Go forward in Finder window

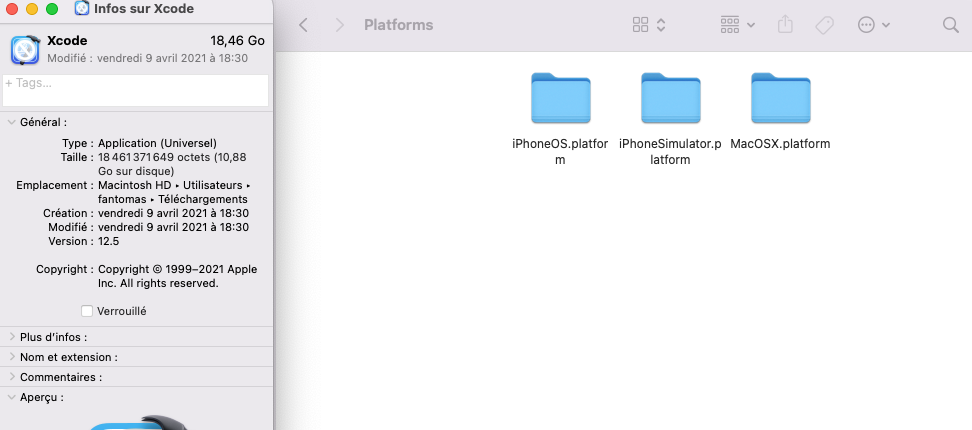(x=339, y=25)
